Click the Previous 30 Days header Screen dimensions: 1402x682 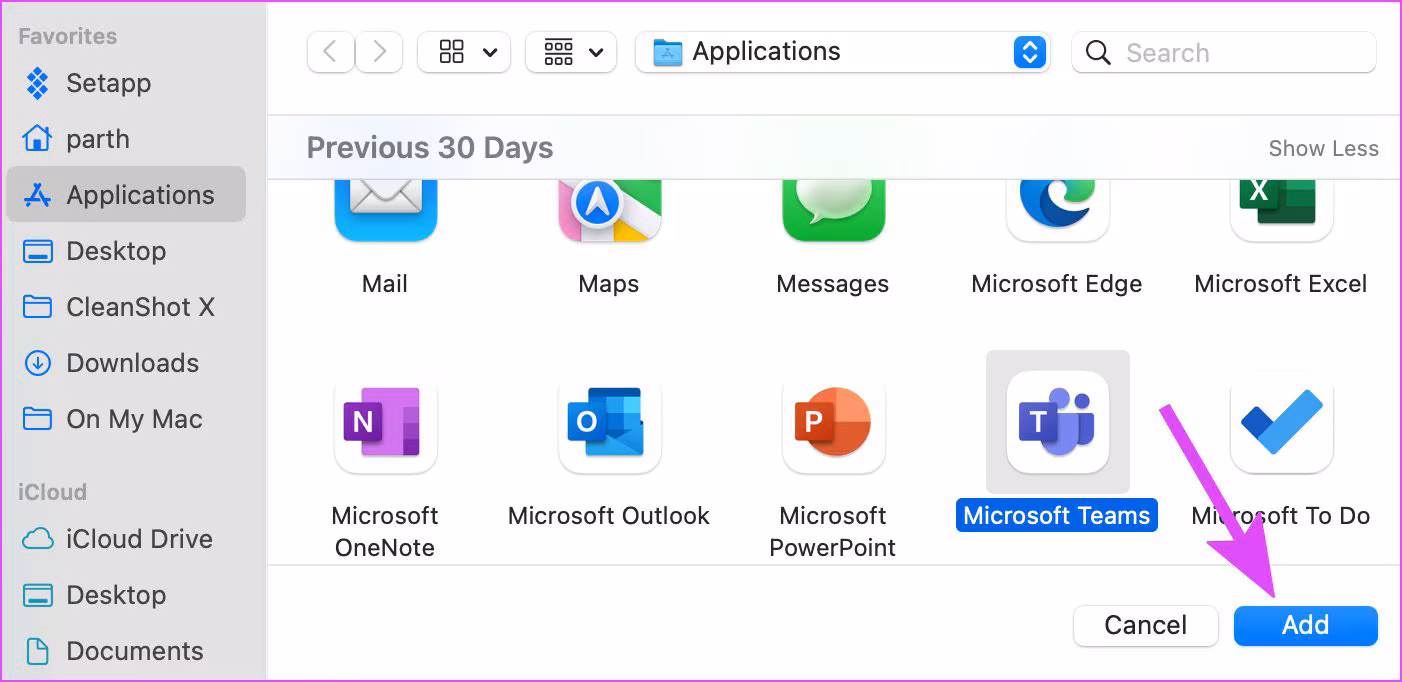coord(430,148)
